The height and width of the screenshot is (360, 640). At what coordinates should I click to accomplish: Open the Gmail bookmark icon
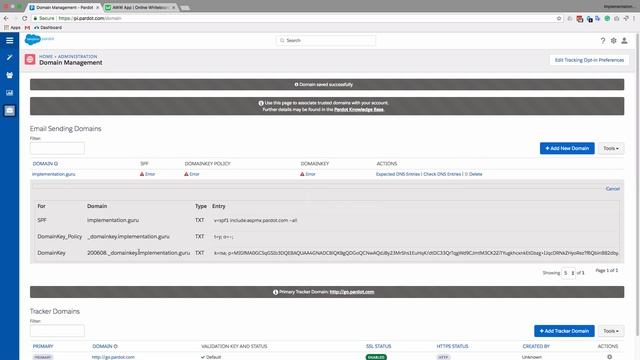(x=27, y=27)
